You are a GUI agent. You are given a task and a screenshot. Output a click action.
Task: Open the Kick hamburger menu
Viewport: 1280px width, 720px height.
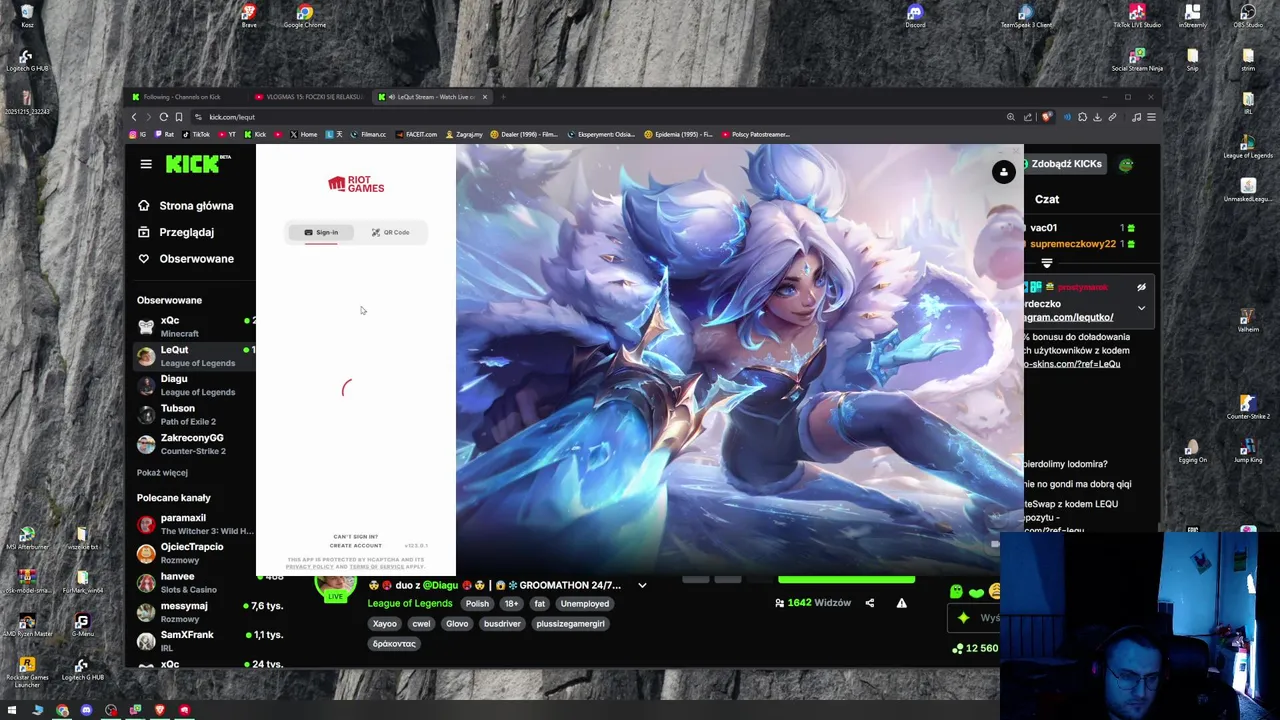(x=146, y=164)
